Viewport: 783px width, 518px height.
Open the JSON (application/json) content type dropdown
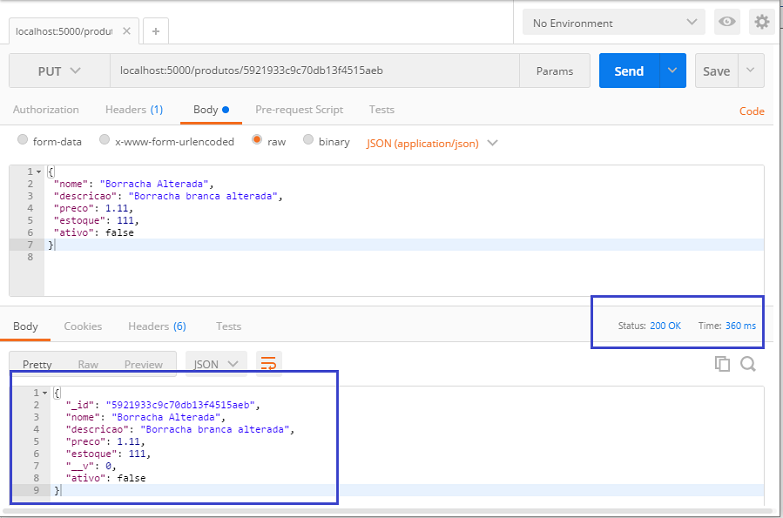[x=432, y=143]
